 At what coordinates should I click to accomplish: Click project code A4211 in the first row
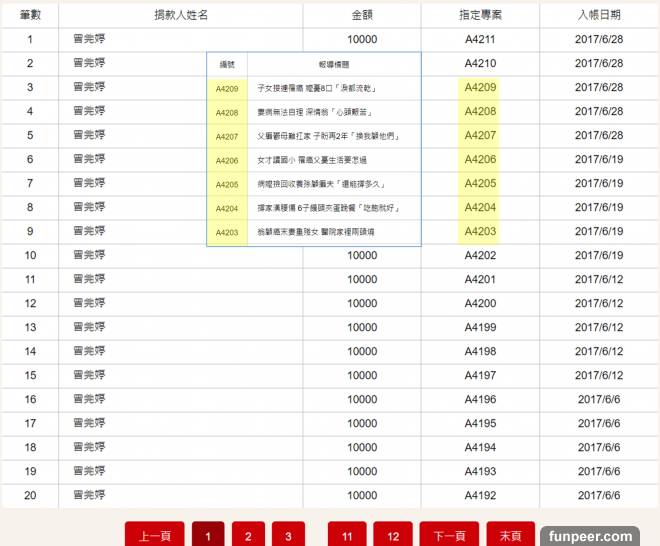tap(480, 40)
